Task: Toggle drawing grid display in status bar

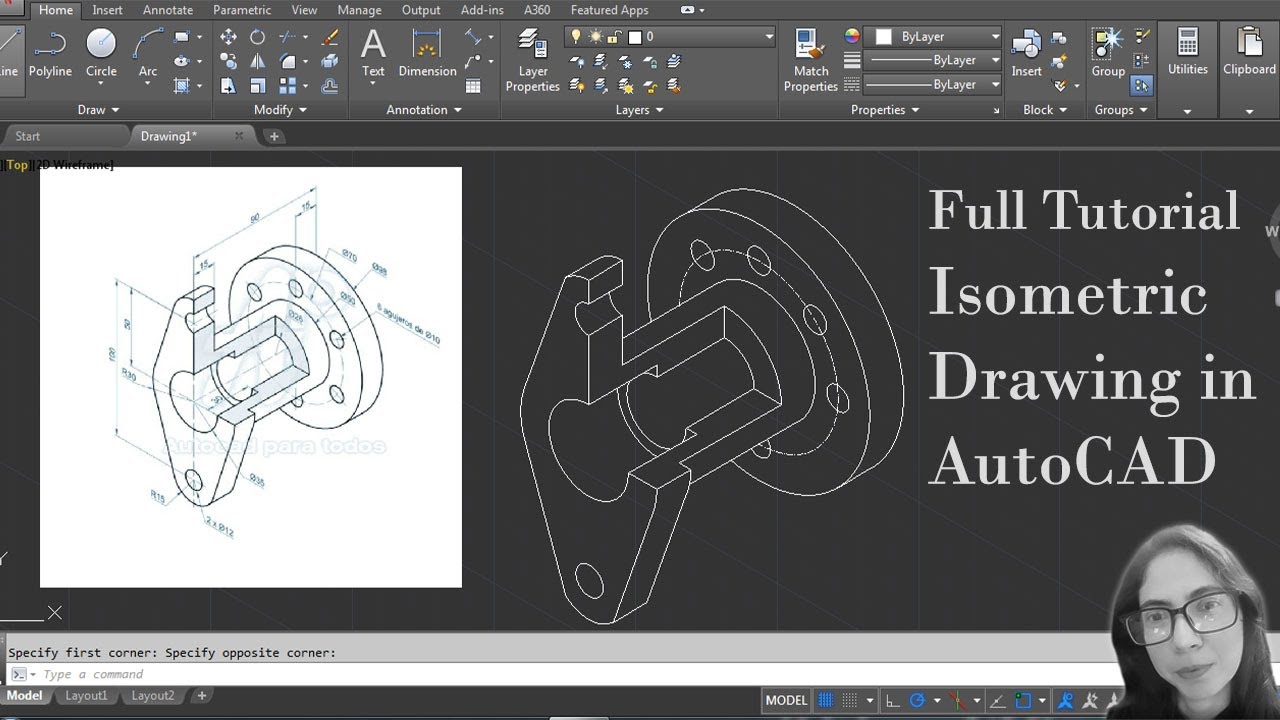Action: coord(826,700)
